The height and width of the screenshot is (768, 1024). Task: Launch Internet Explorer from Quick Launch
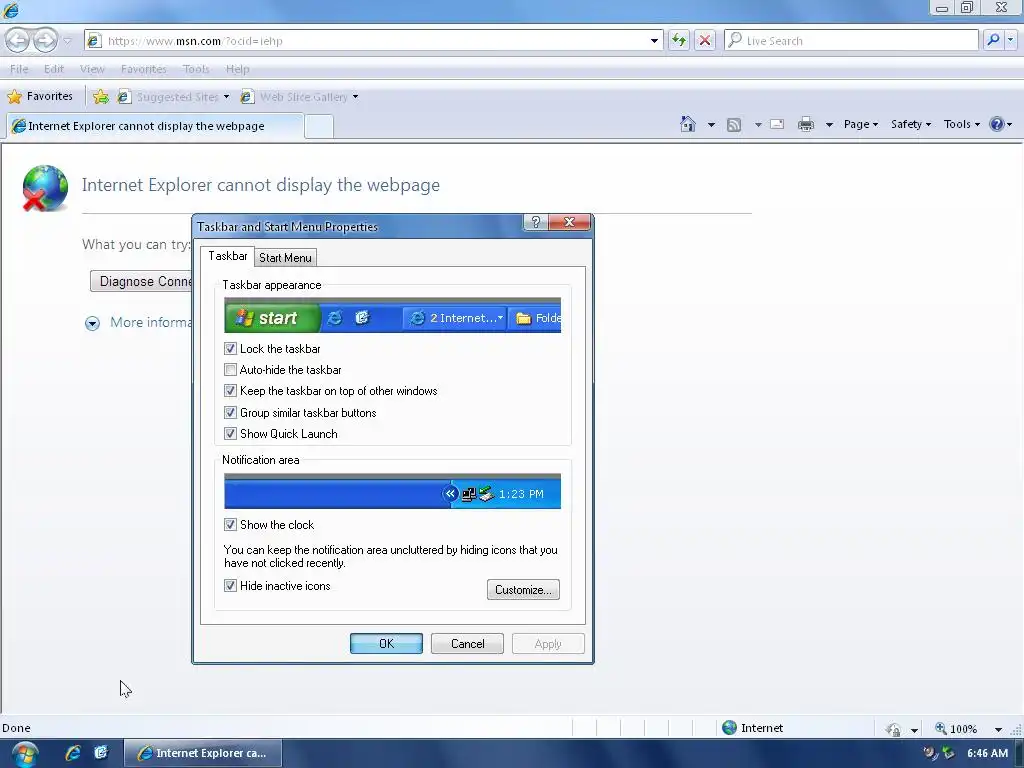coord(72,753)
